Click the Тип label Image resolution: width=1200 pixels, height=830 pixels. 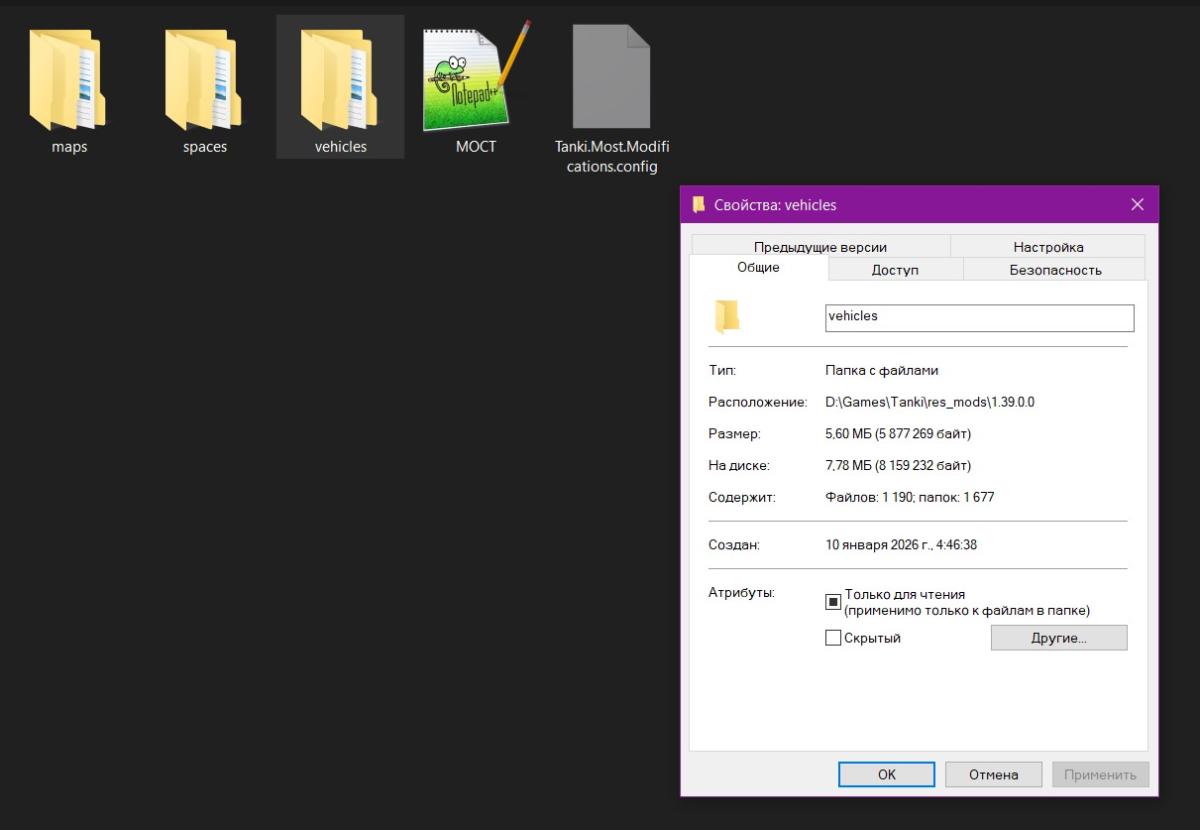(x=722, y=370)
